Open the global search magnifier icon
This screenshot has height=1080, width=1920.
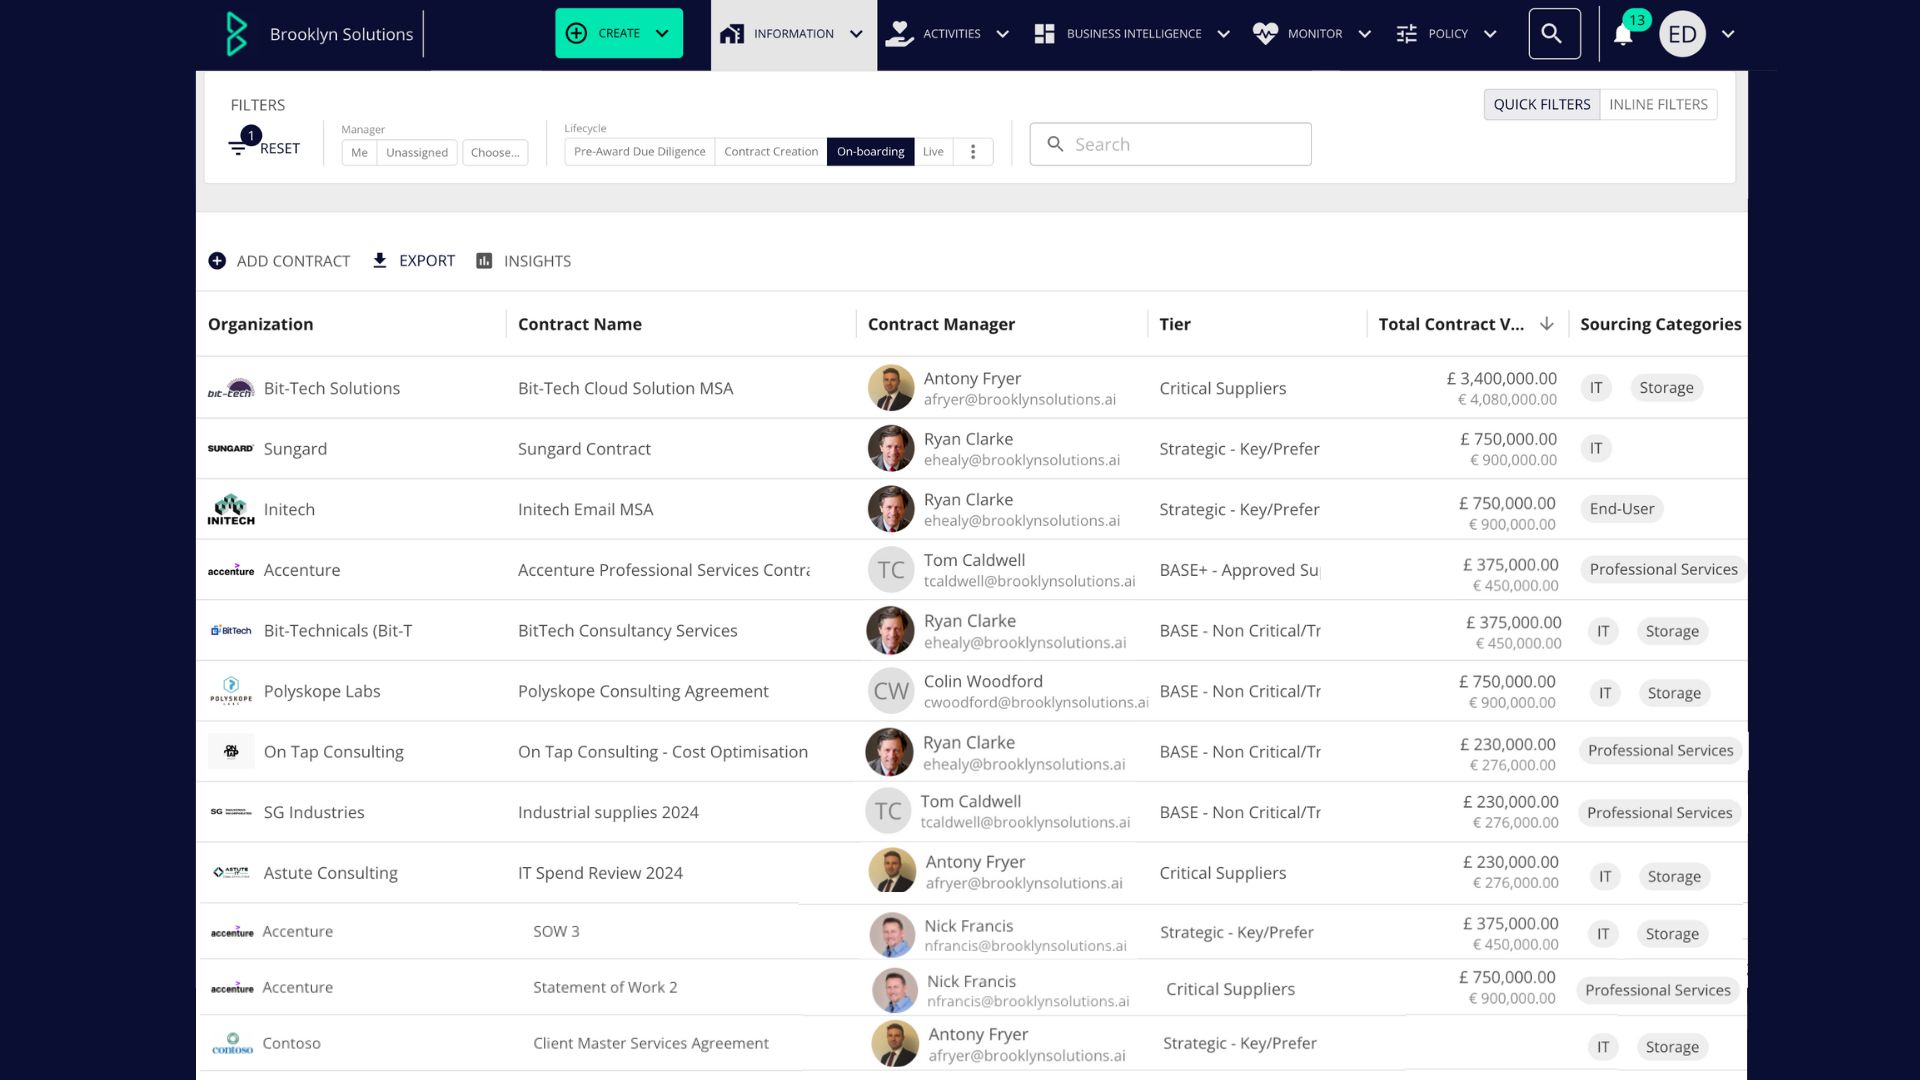(x=1554, y=33)
